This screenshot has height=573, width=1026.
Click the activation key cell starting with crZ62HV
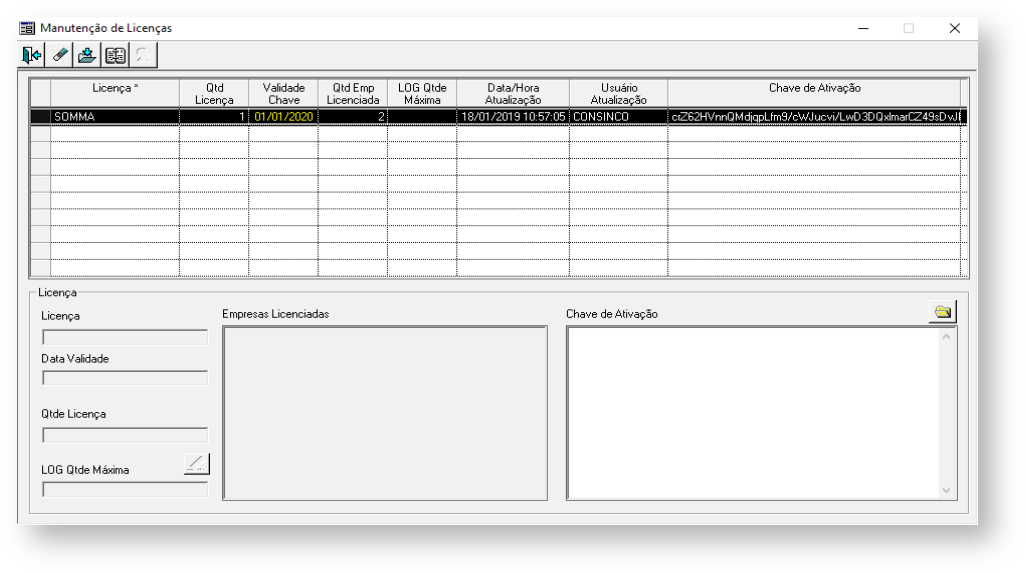point(815,116)
